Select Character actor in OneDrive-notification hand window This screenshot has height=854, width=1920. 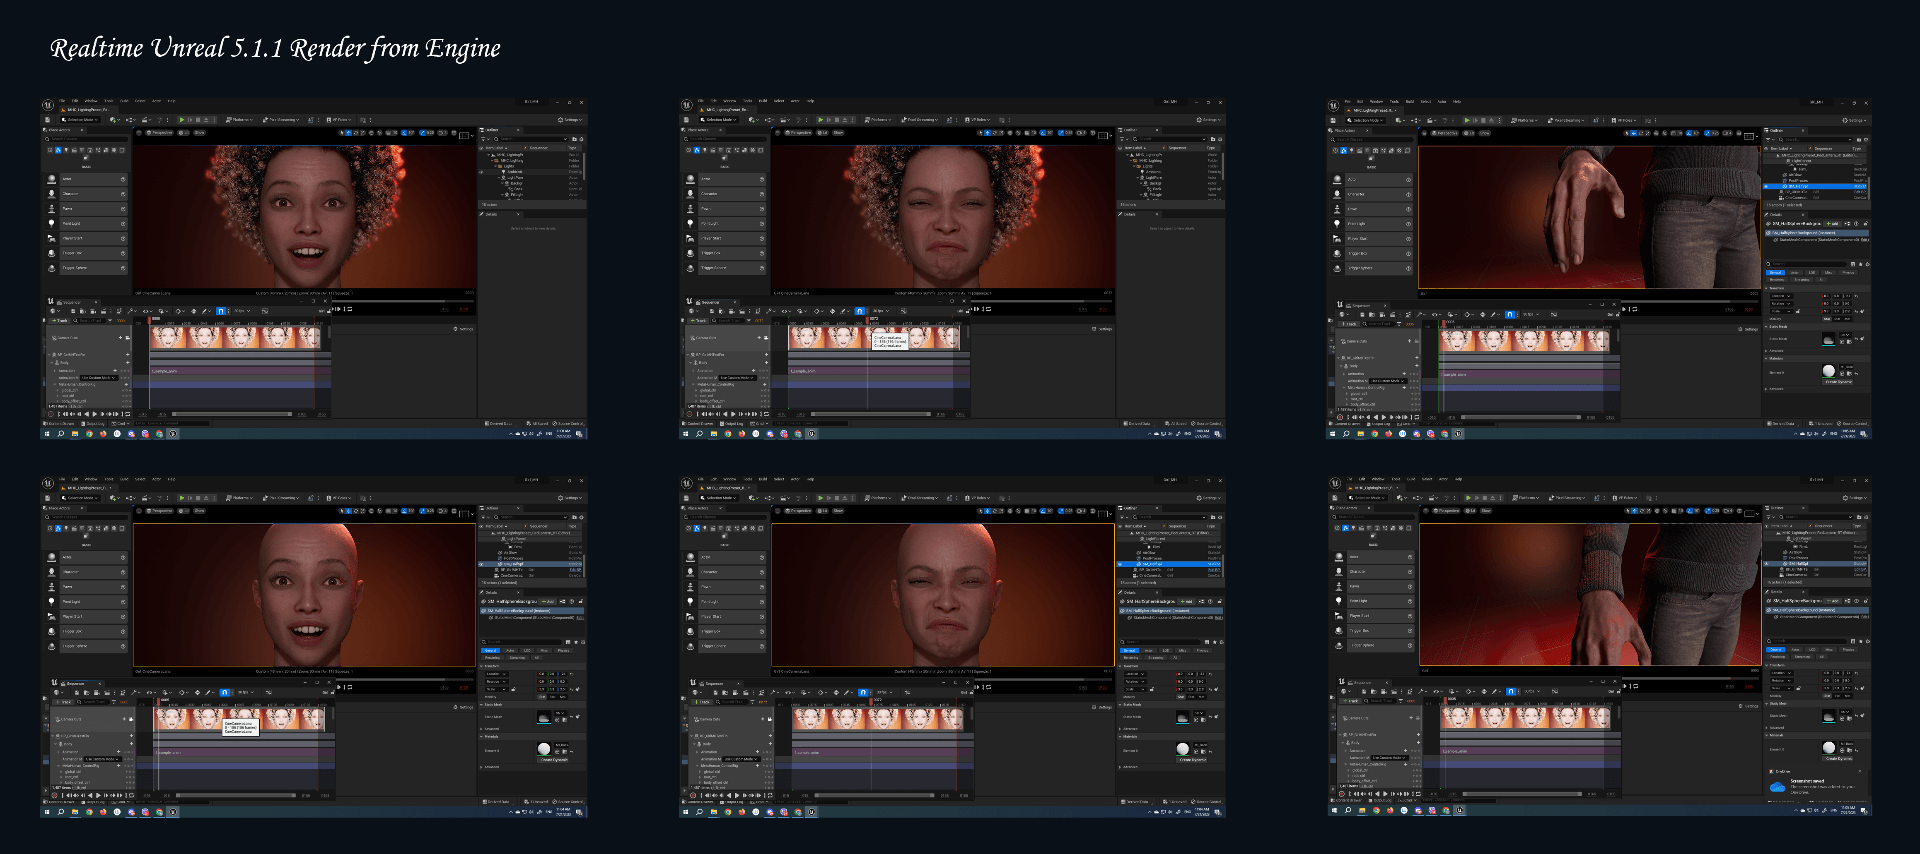1373,572
